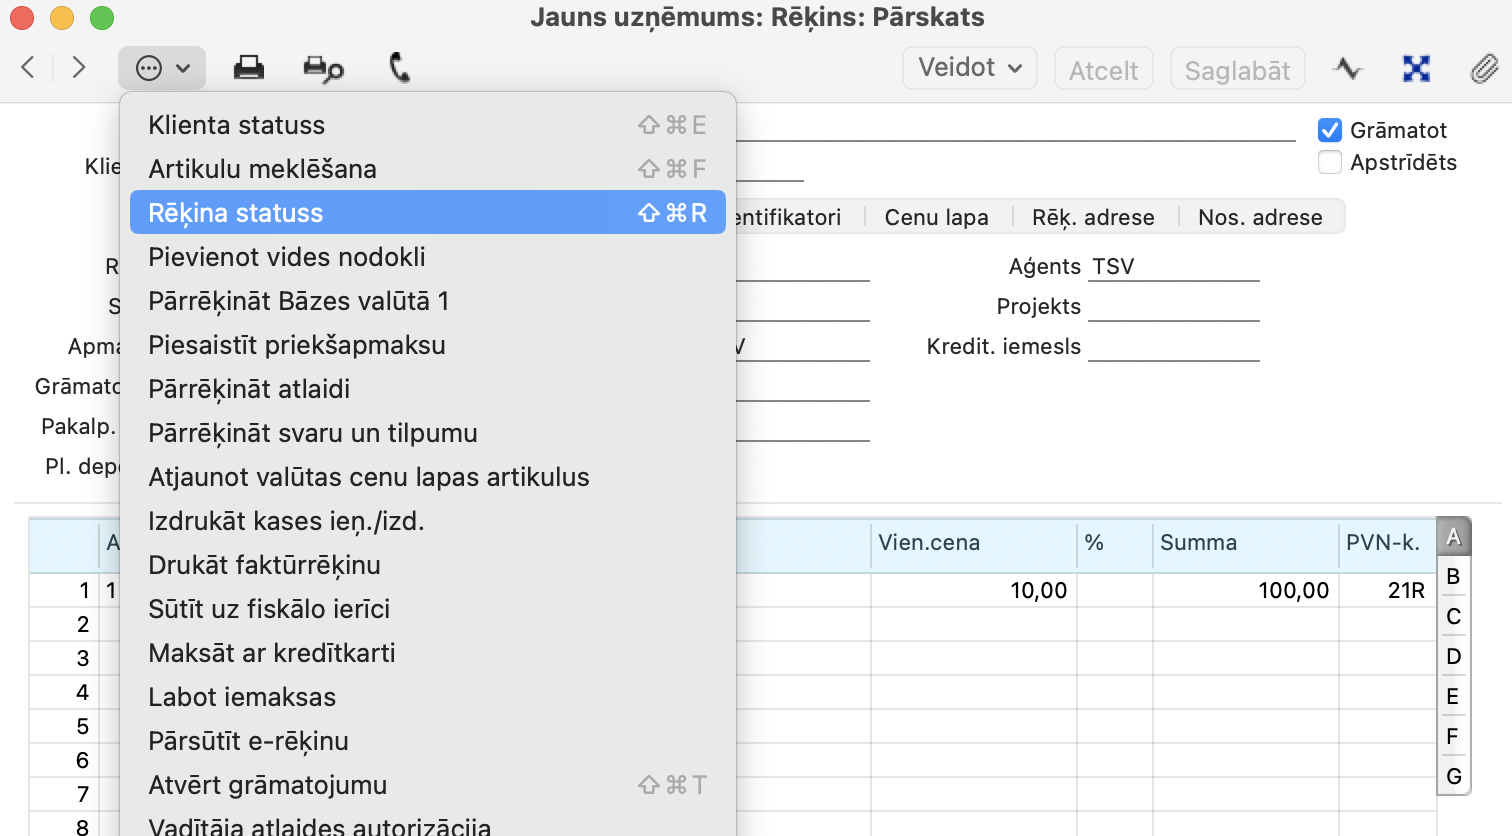This screenshot has width=1512, height=836.
Task: Click the Projekts input field
Action: click(1173, 307)
